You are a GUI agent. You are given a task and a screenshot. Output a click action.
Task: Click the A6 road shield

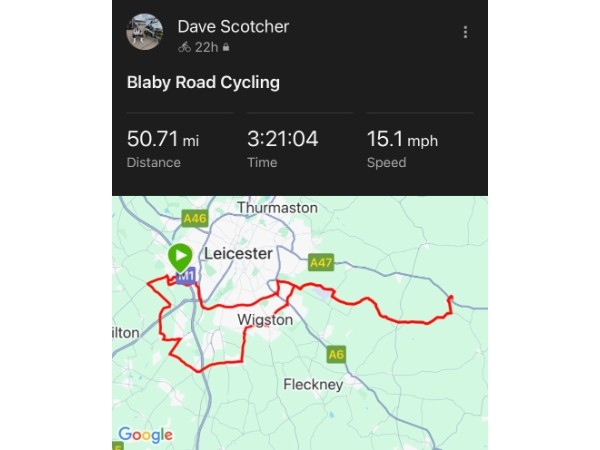tap(336, 354)
